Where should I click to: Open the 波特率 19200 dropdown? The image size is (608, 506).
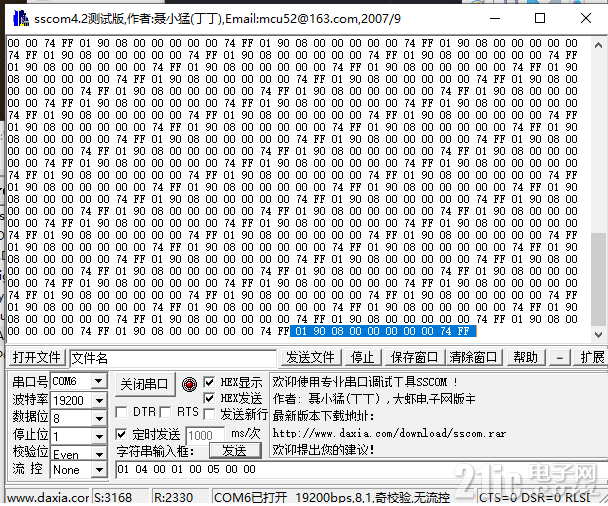99,400
